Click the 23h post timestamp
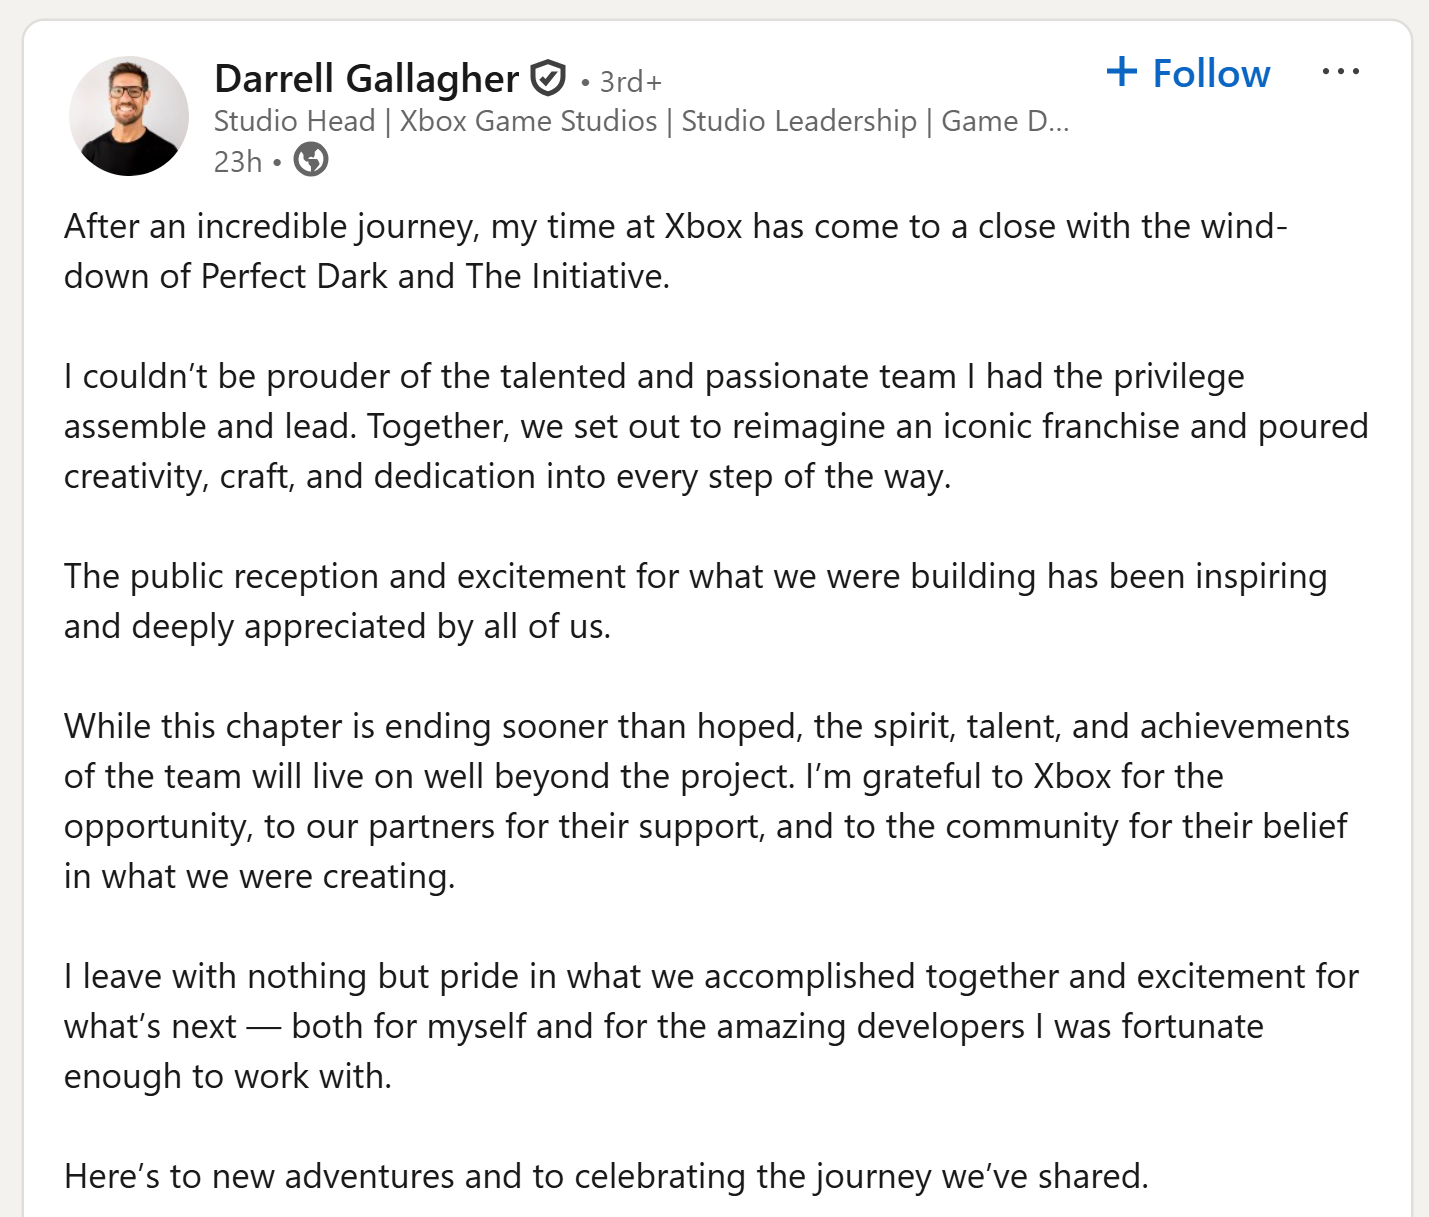This screenshot has width=1429, height=1217. 238,161
